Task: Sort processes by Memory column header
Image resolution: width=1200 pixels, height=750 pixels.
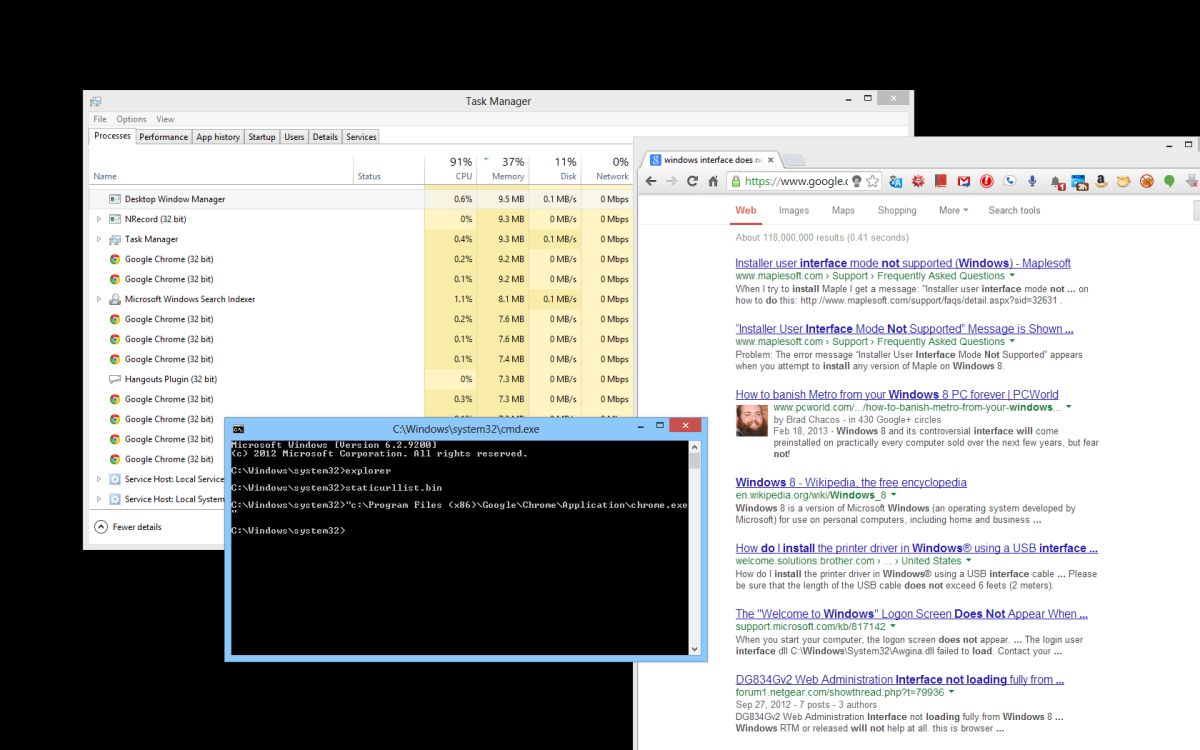Action: click(x=503, y=167)
